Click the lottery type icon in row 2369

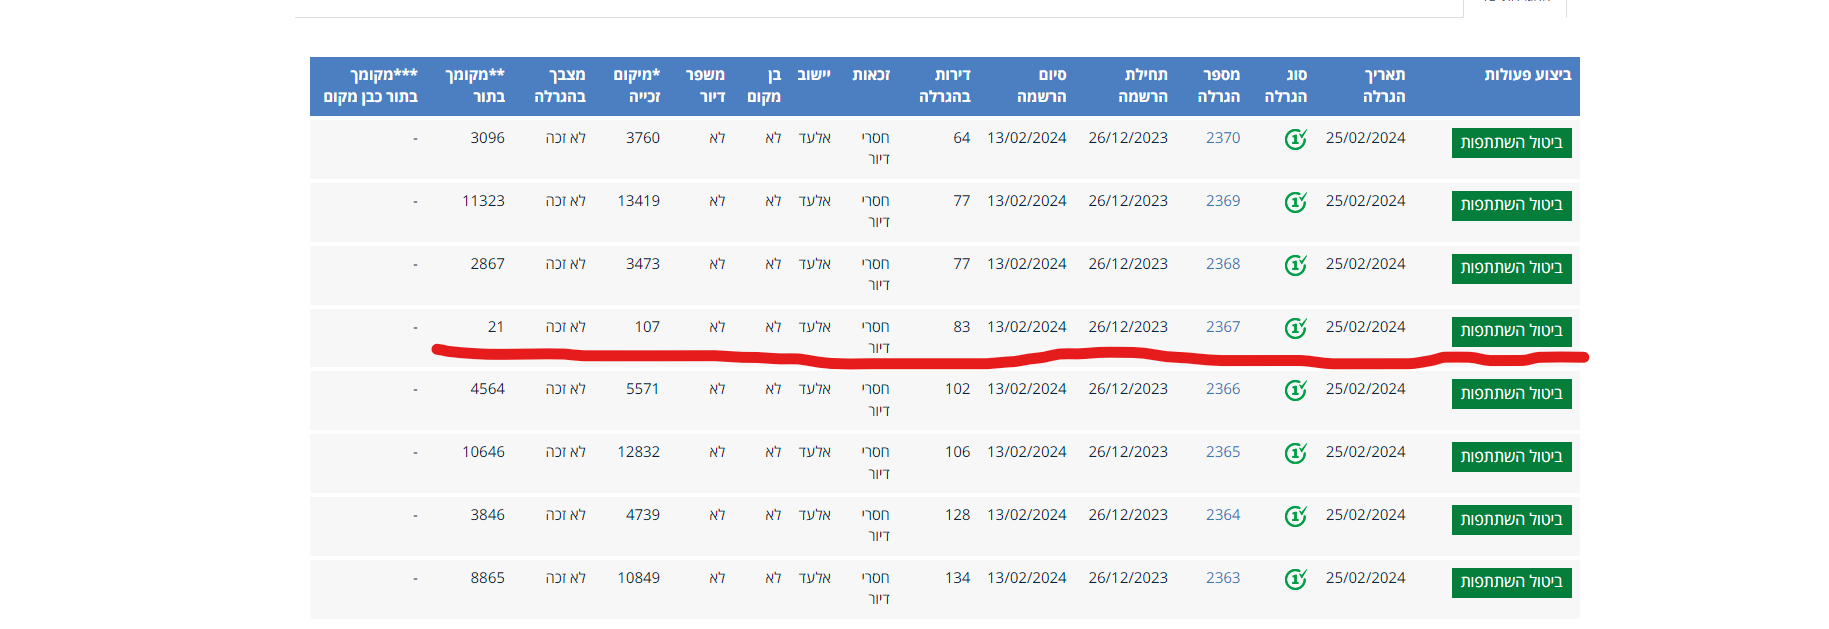coord(1295,203)
